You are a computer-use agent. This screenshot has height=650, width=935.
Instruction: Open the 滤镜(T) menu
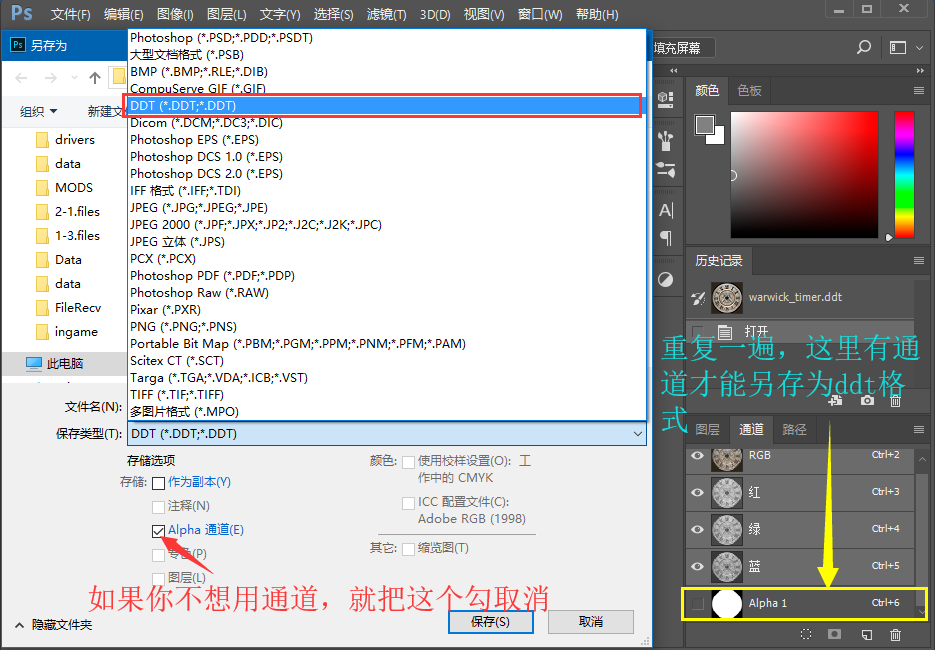coord(386,14)
